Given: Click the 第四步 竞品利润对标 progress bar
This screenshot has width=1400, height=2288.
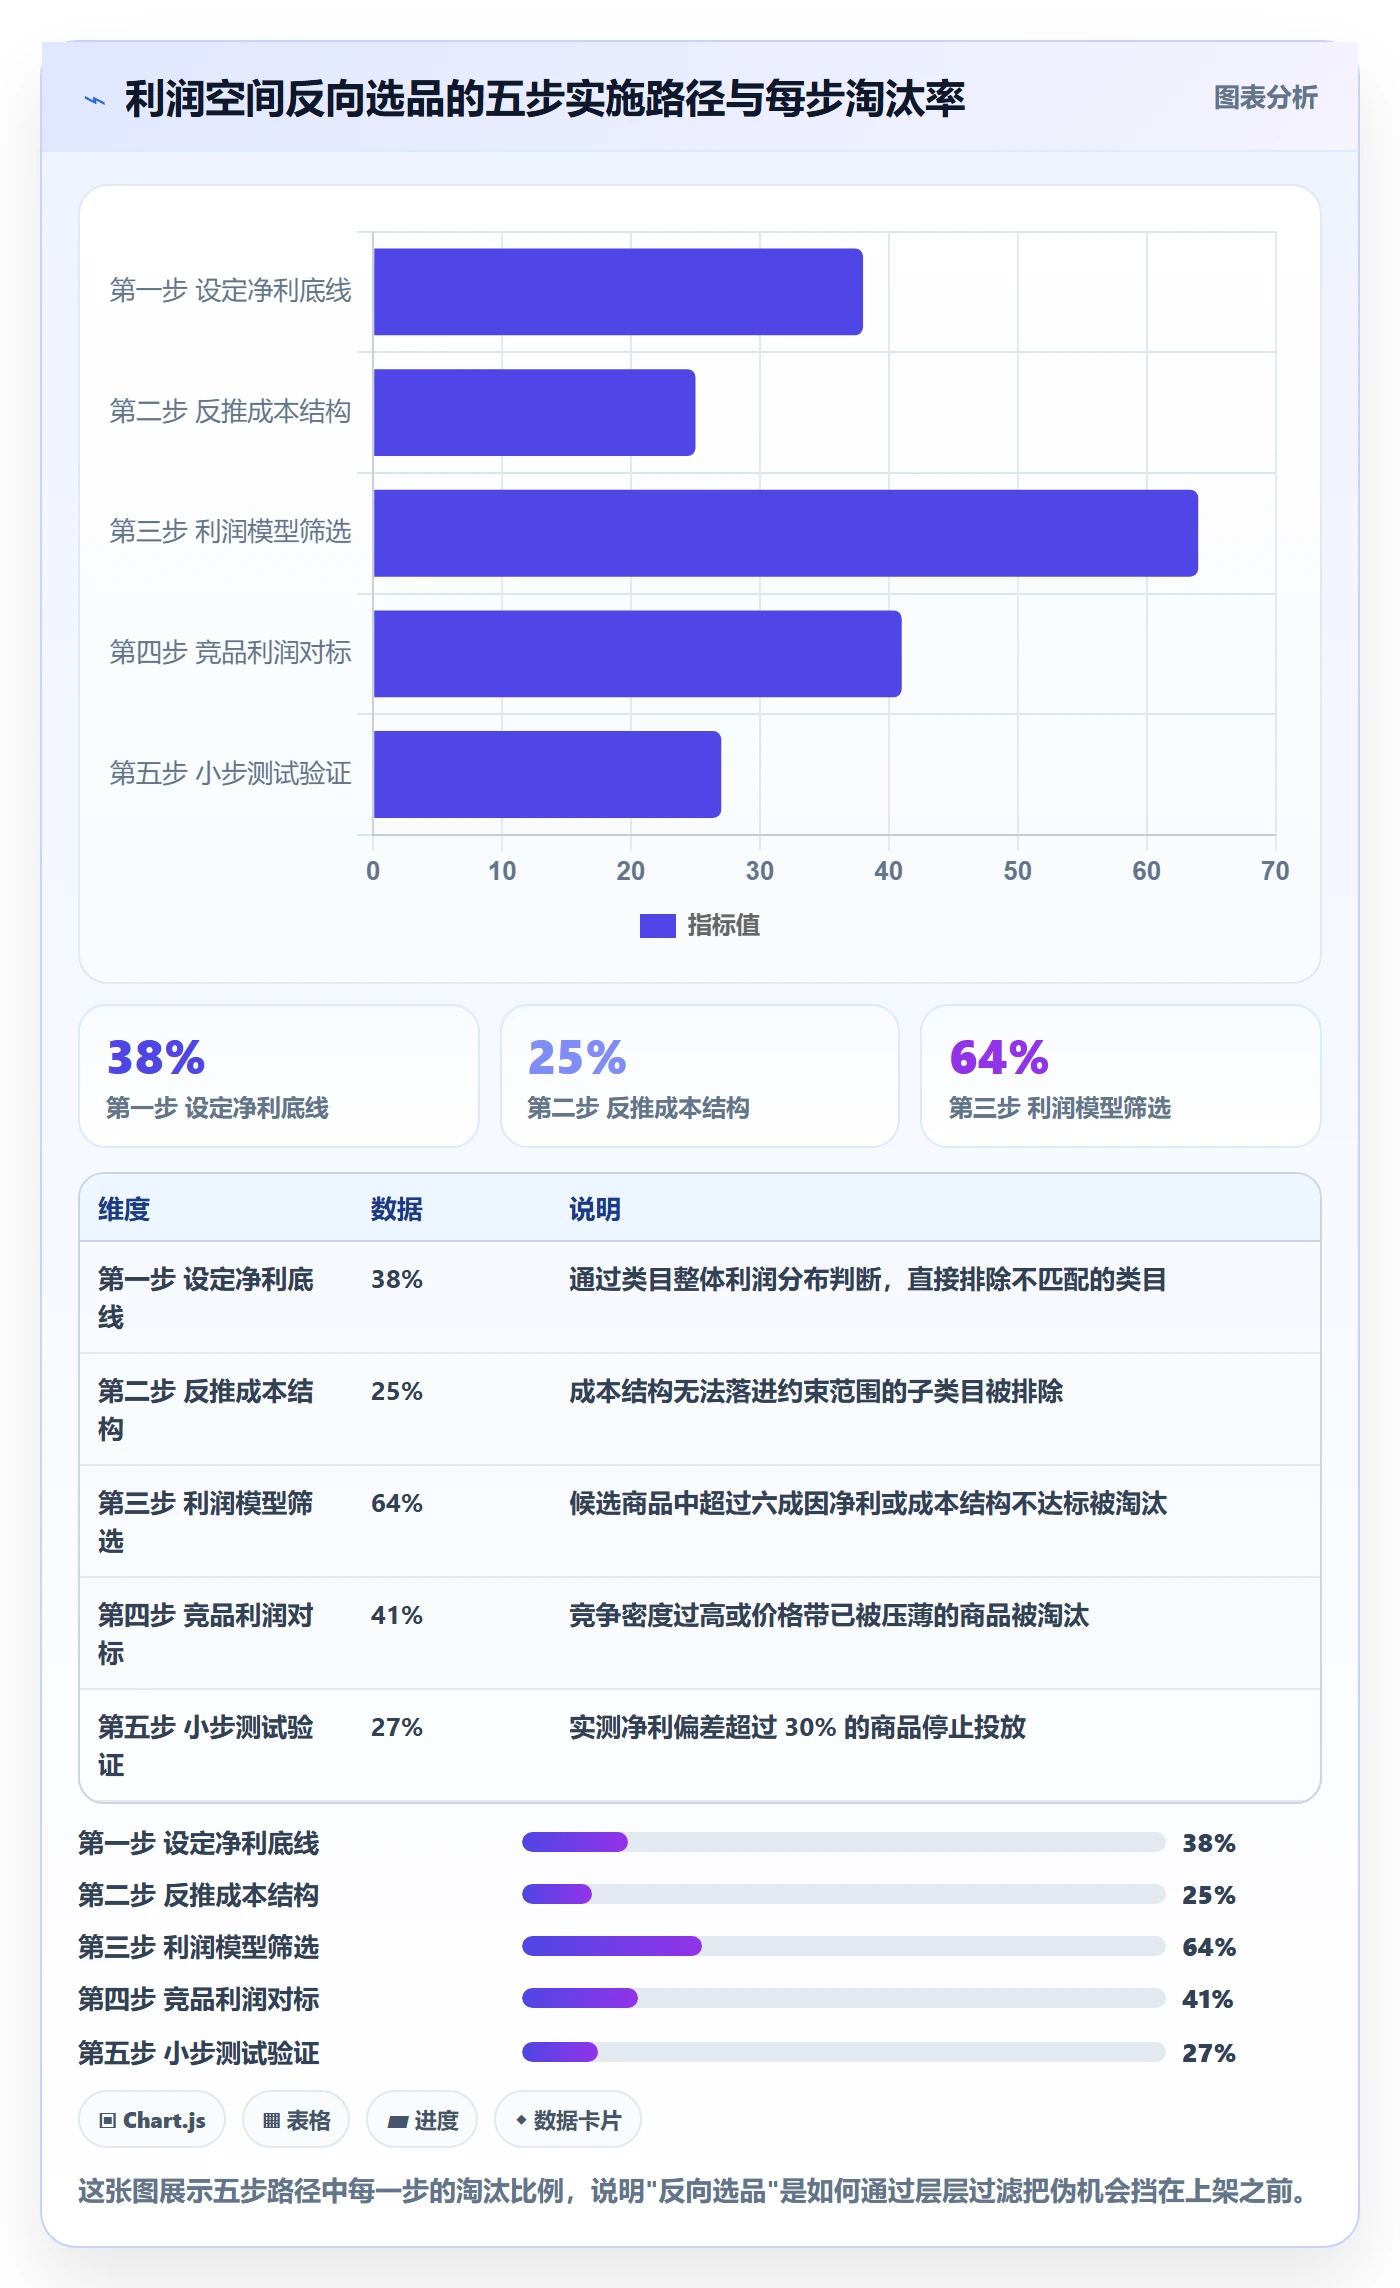Looking at the screenshot, I should (x=844, y=1998).
